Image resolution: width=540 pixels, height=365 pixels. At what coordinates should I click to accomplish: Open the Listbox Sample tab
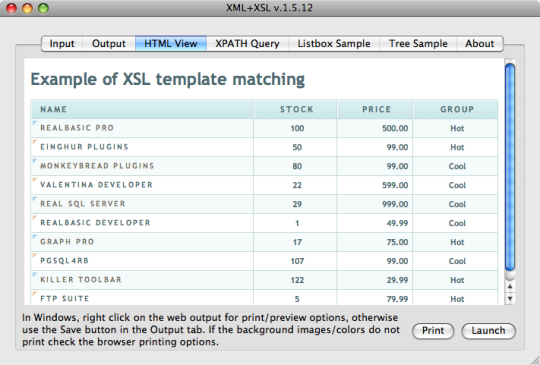point(334,44)
